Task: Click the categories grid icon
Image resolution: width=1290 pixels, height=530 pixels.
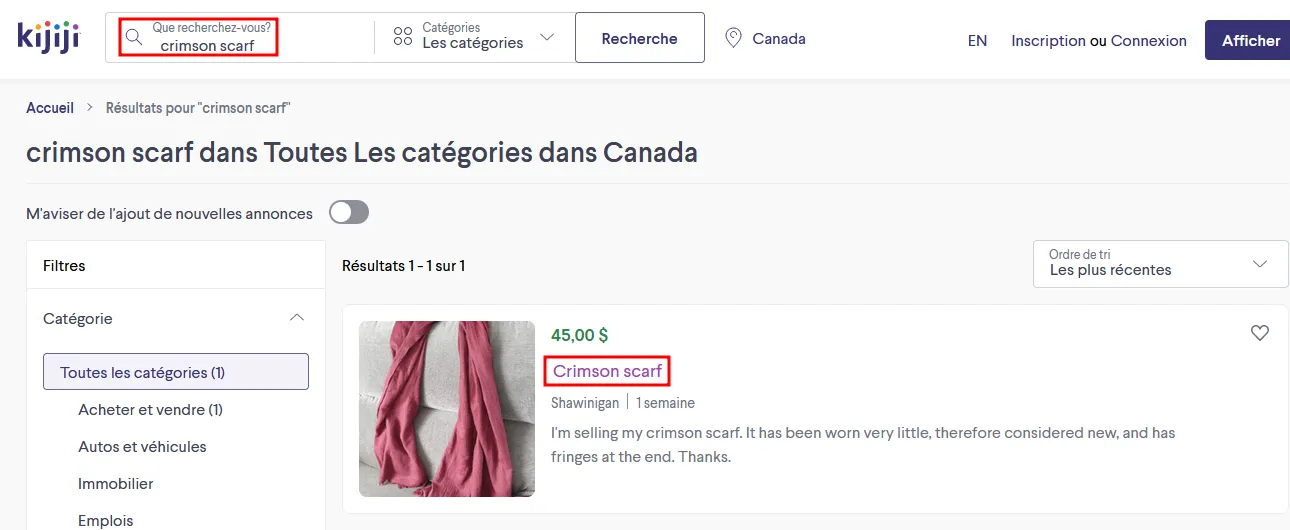Action: tap(403, 37)
